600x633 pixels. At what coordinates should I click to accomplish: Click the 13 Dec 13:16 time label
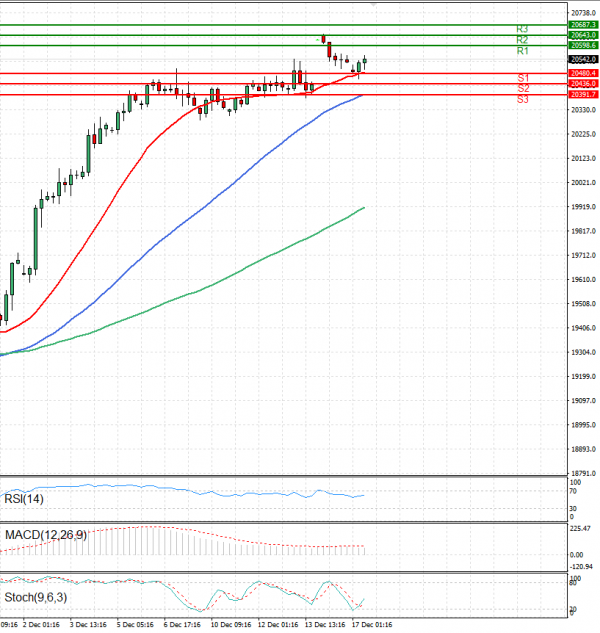[325, 625]
